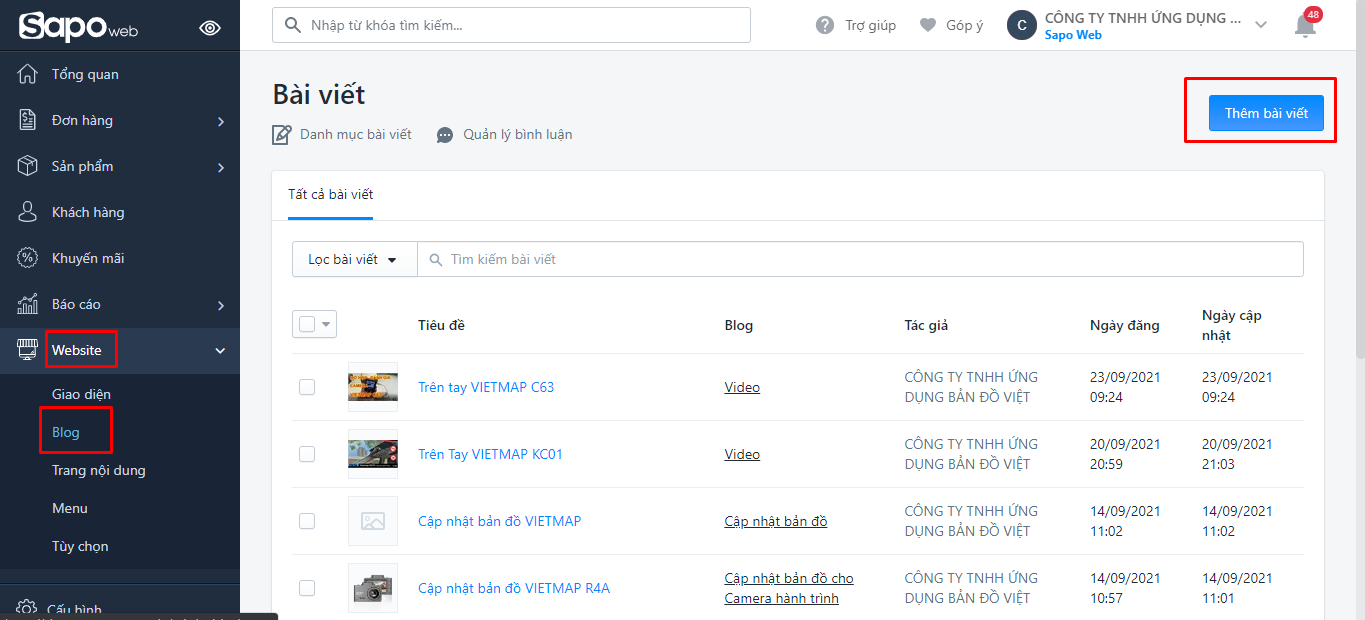
Task: Open Danh mục bài viết link
Action: pyautogui.click(x=356, y=134)
